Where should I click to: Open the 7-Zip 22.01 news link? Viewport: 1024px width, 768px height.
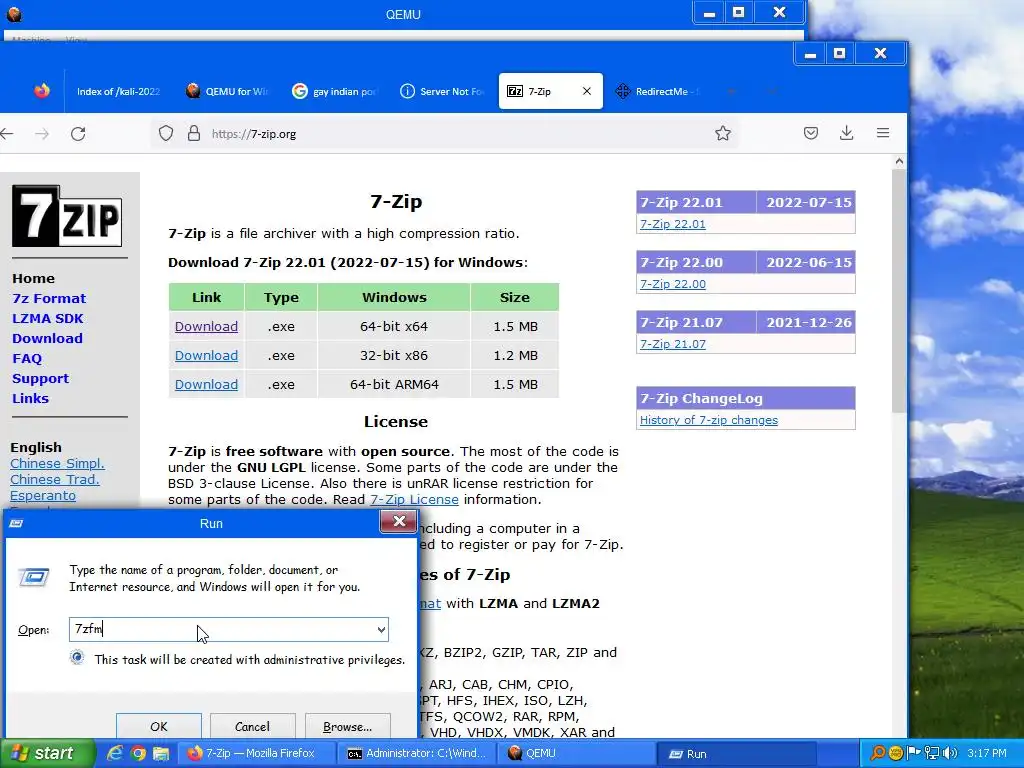click(673, 224)
